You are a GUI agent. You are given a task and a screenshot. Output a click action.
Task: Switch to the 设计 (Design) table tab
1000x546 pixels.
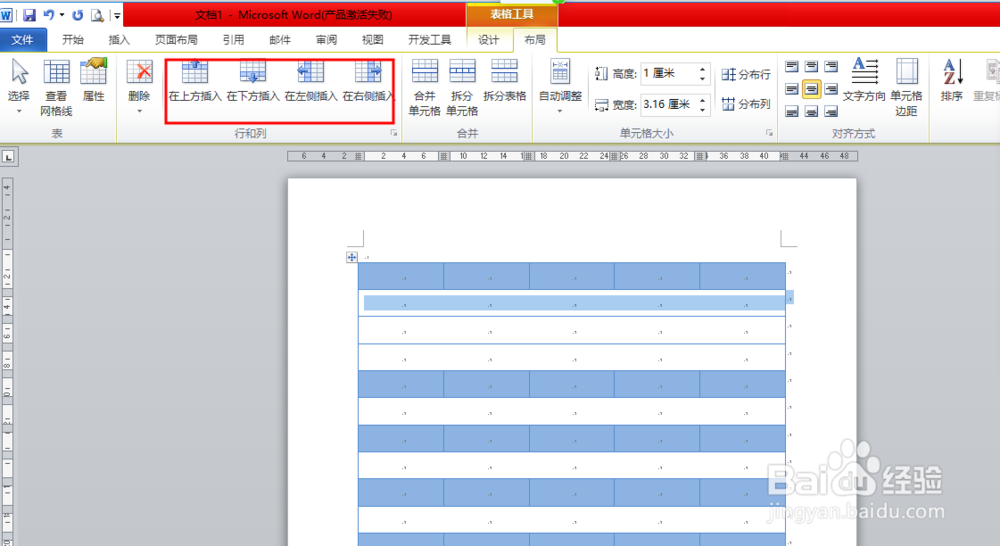(489, 40)
